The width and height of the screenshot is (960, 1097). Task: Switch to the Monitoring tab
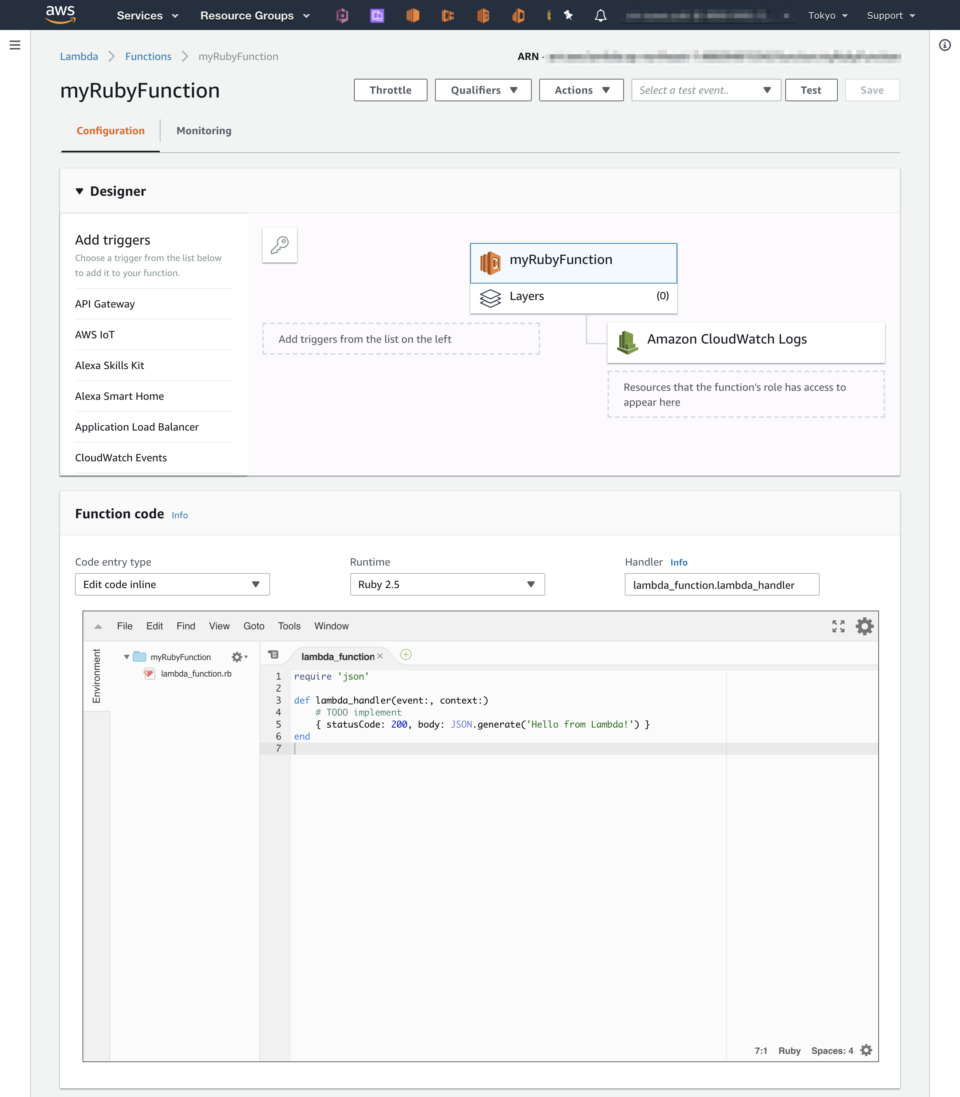coord(203,130)
